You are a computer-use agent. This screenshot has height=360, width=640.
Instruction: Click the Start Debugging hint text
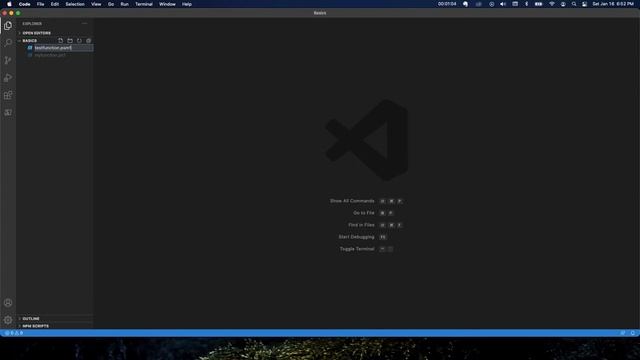(356, 237)
